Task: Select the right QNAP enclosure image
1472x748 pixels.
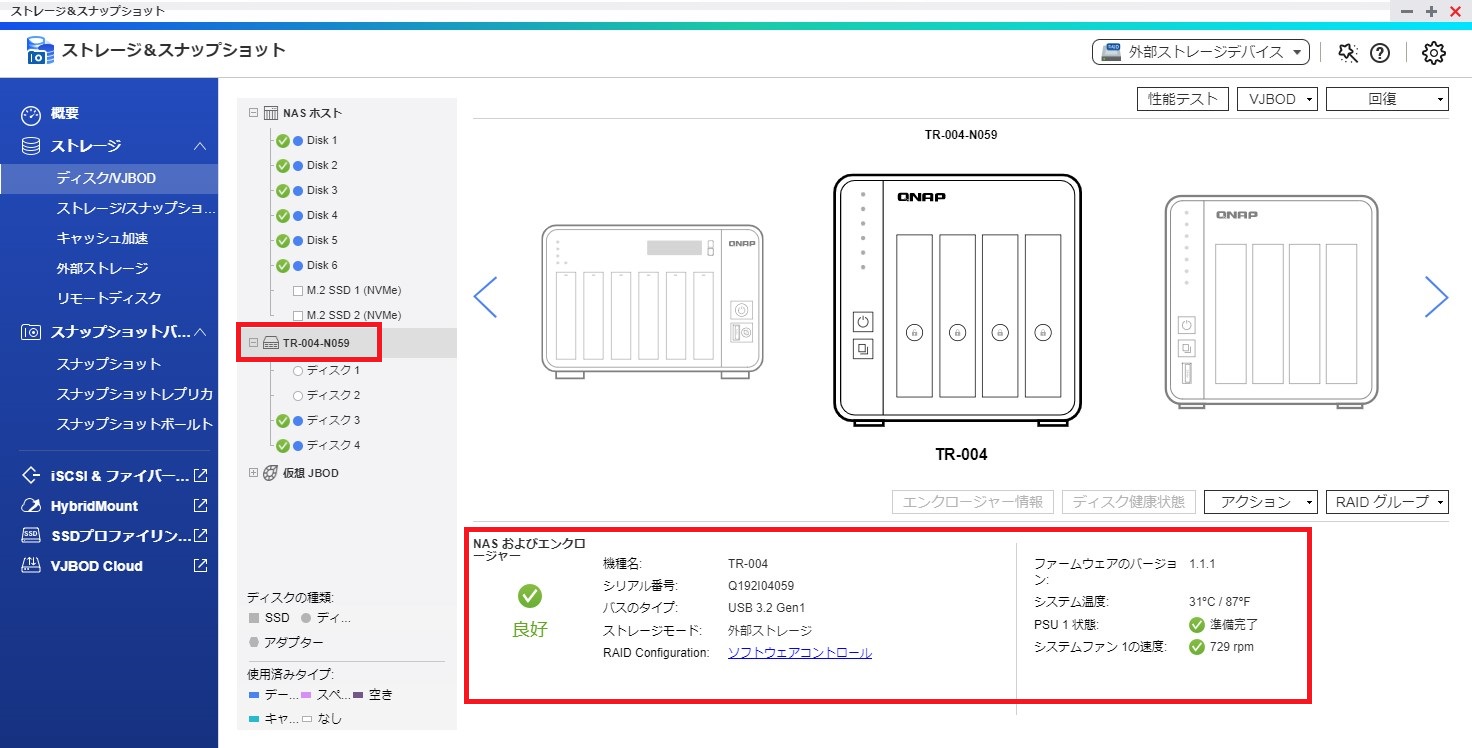Action: [1272, 300]
